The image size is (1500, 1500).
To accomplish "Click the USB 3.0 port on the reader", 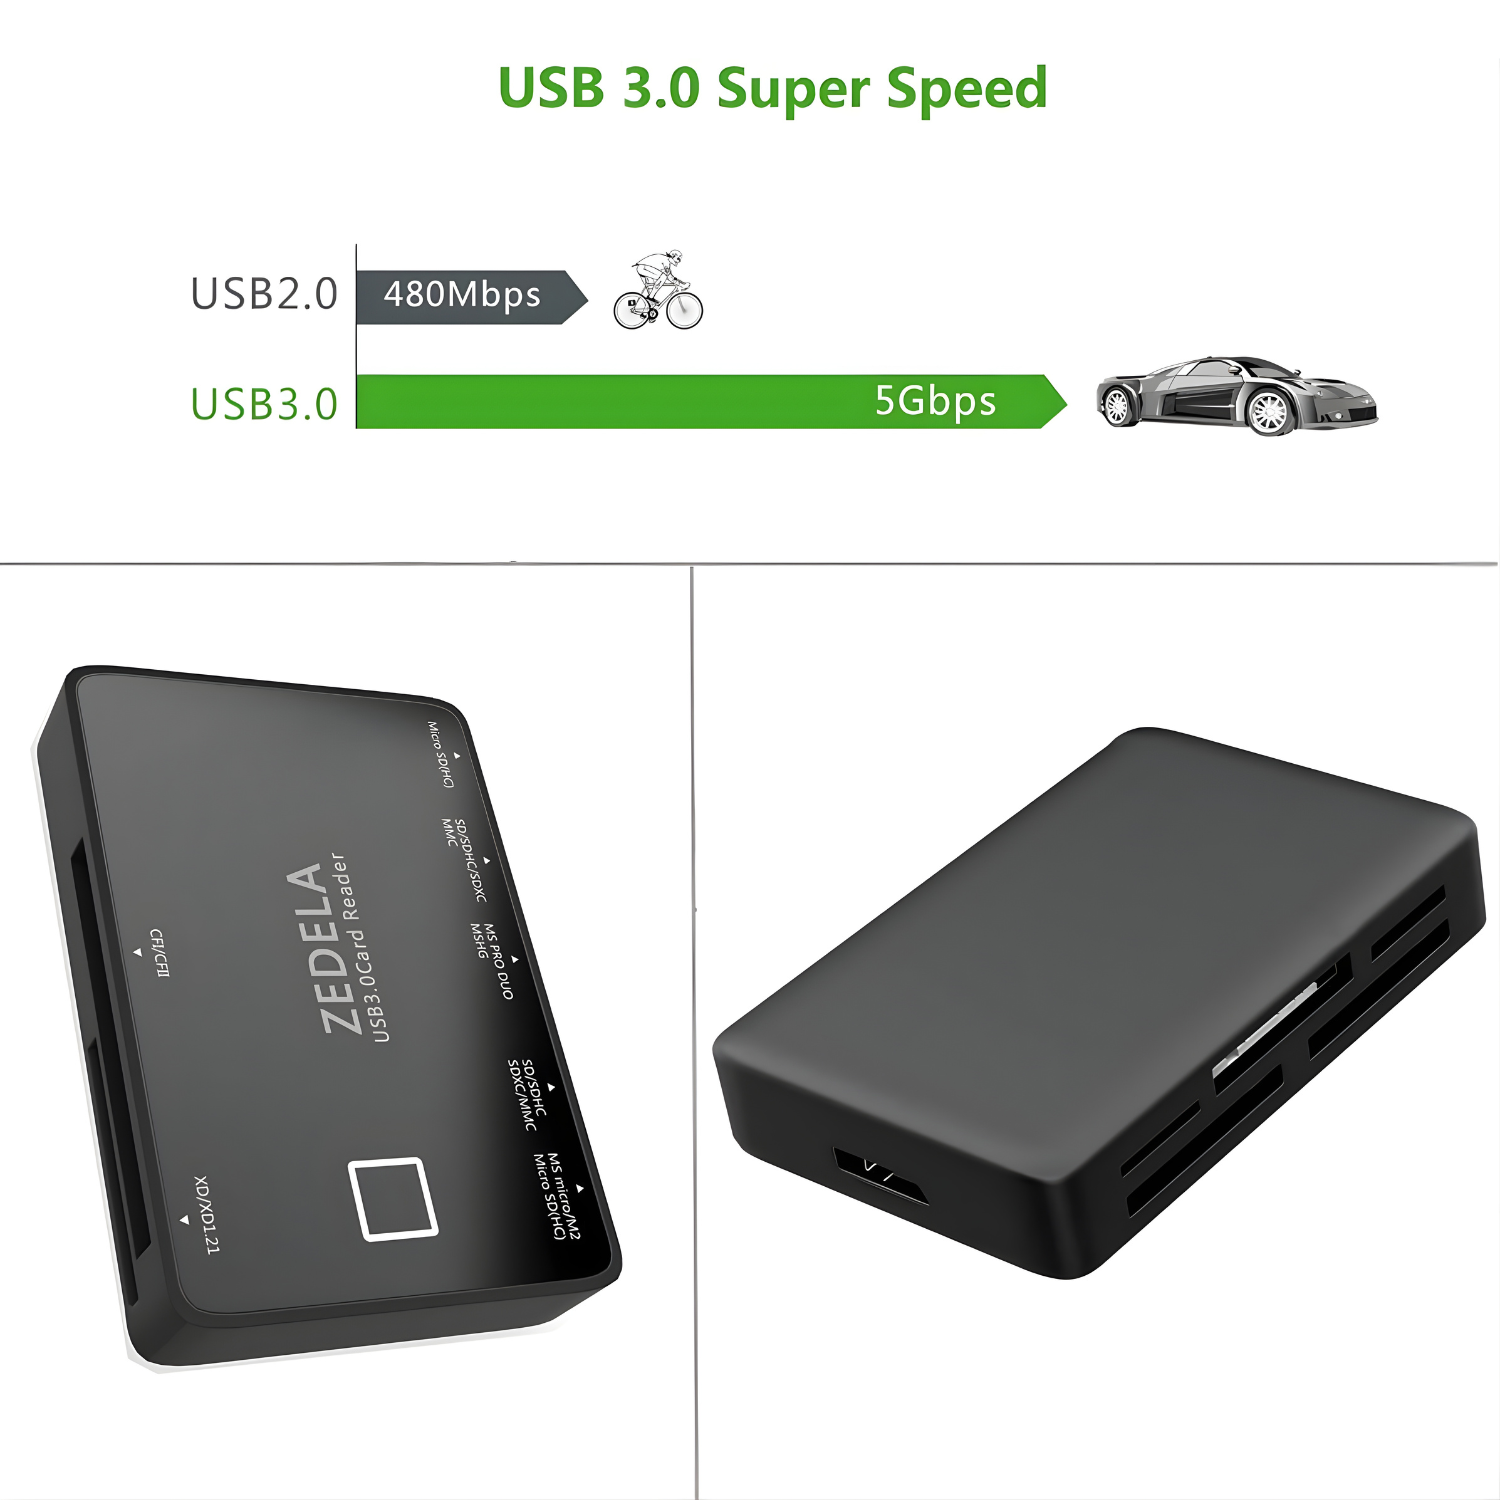I will coord(880,1176).
